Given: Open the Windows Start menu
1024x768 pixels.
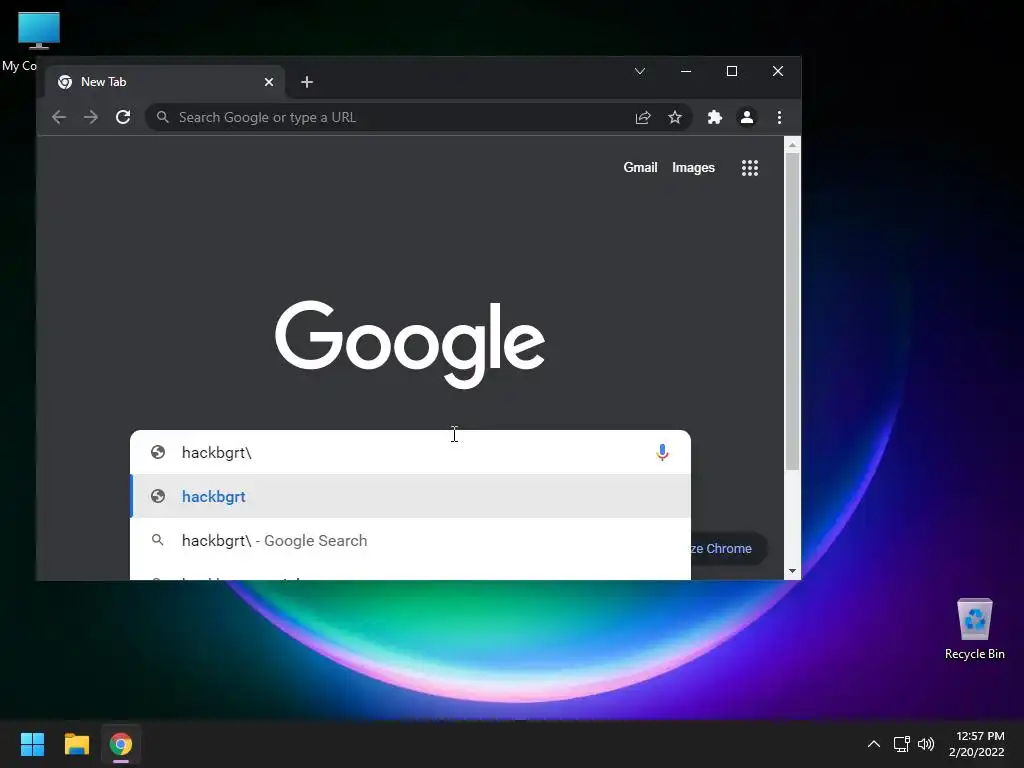Looking at the screenshot, I should 32,744.
